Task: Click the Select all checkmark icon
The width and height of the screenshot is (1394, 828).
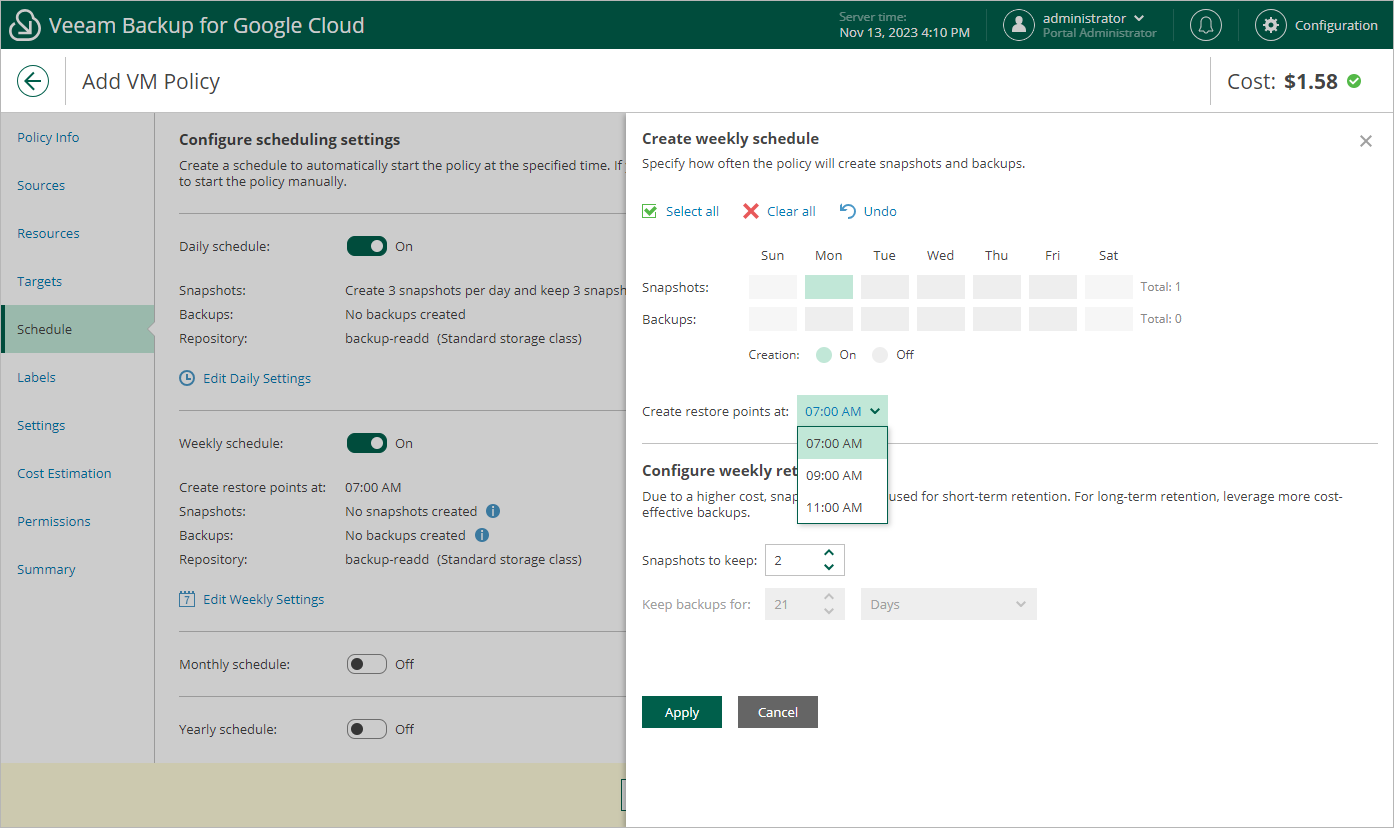Action: pos(650,211)
